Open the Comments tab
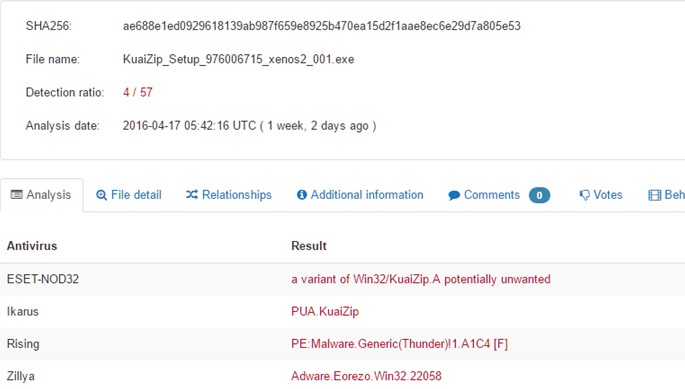Viewport: 685px width, 389px height. click(x=499, y=195)
